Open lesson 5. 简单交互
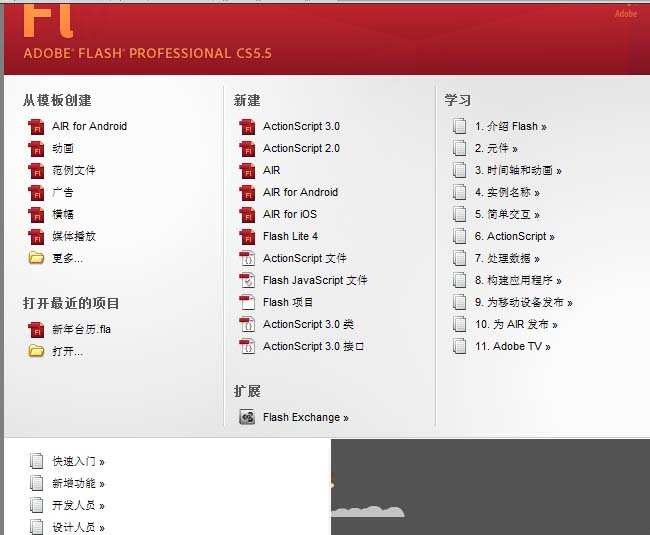Image resolution: width=650 pixels, height=535 pixels. coord(507,214)
